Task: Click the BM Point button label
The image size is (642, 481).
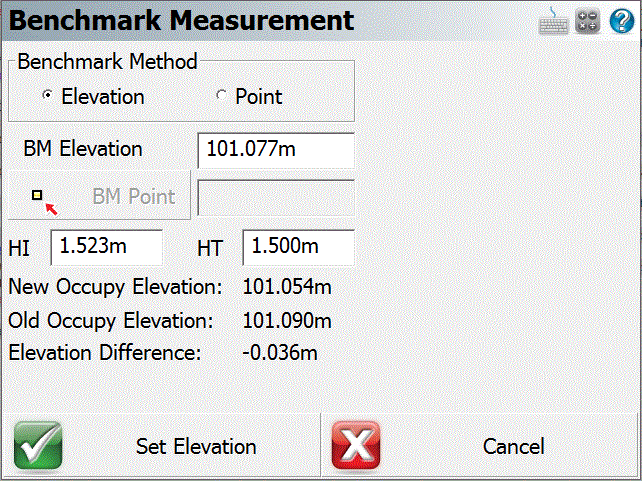Action: pos(134,196)
